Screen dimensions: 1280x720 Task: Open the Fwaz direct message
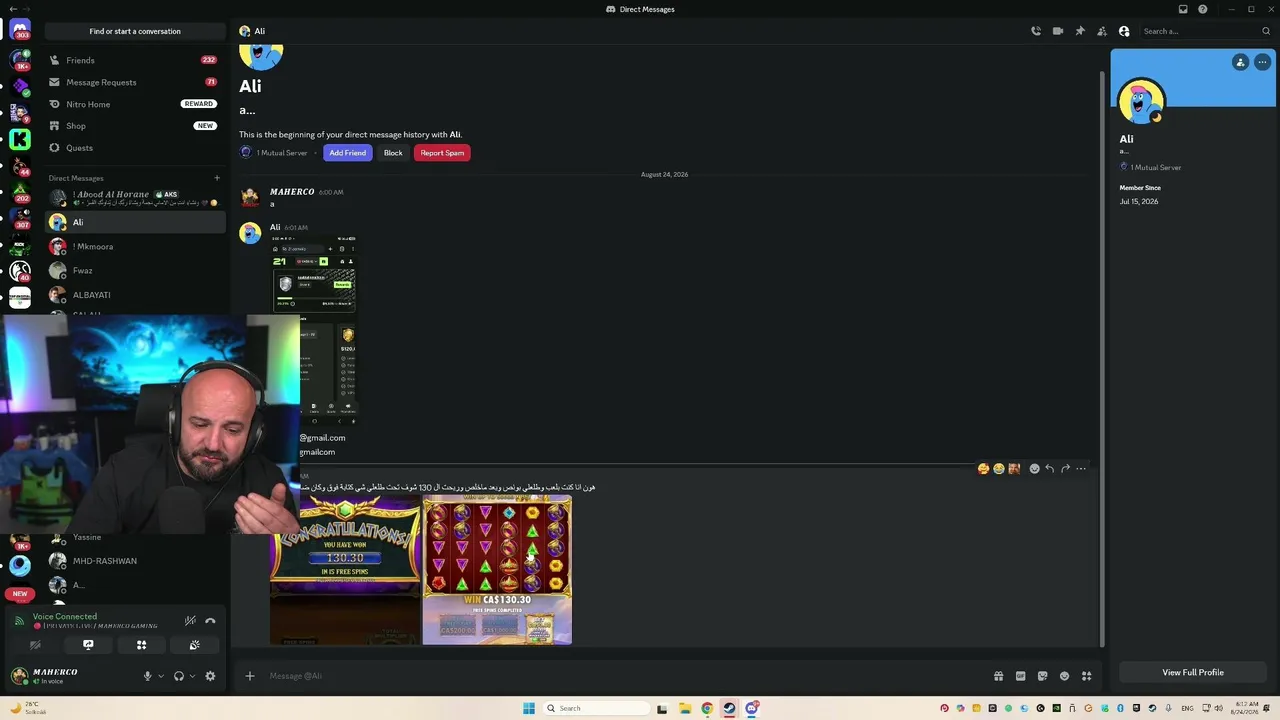(135, 270)
